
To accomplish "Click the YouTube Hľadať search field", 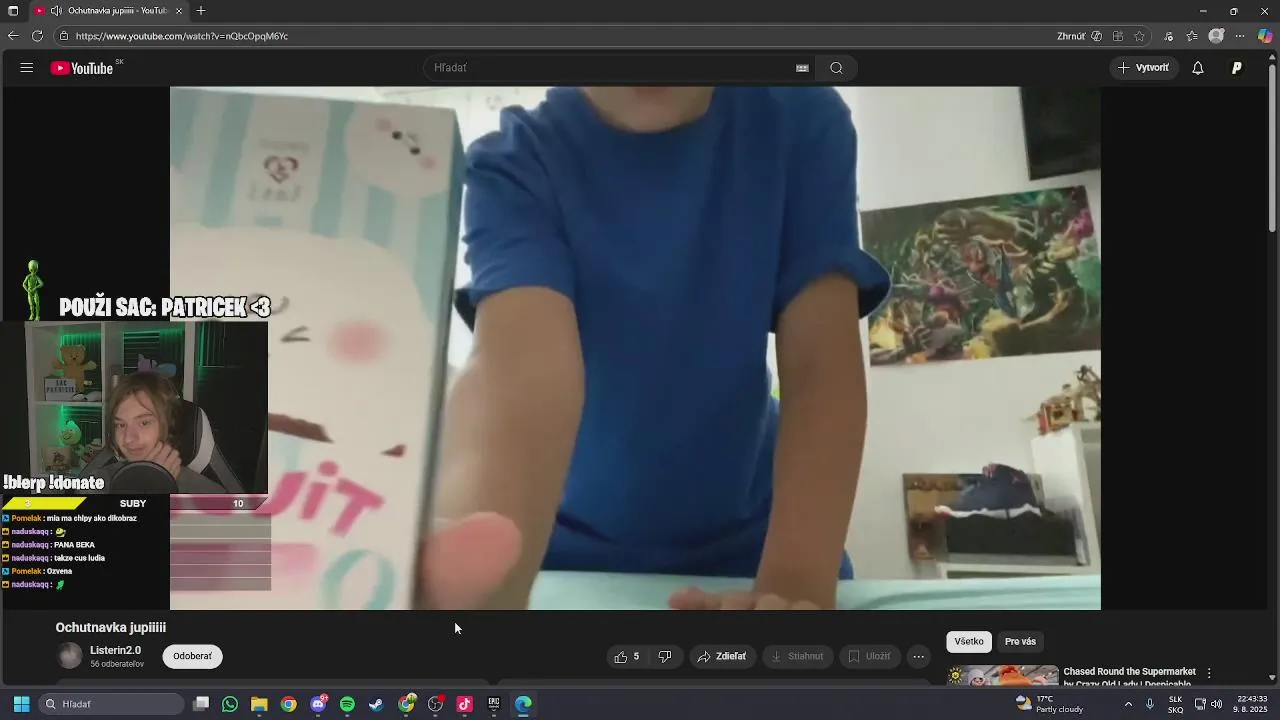I will tap(610, 68).
